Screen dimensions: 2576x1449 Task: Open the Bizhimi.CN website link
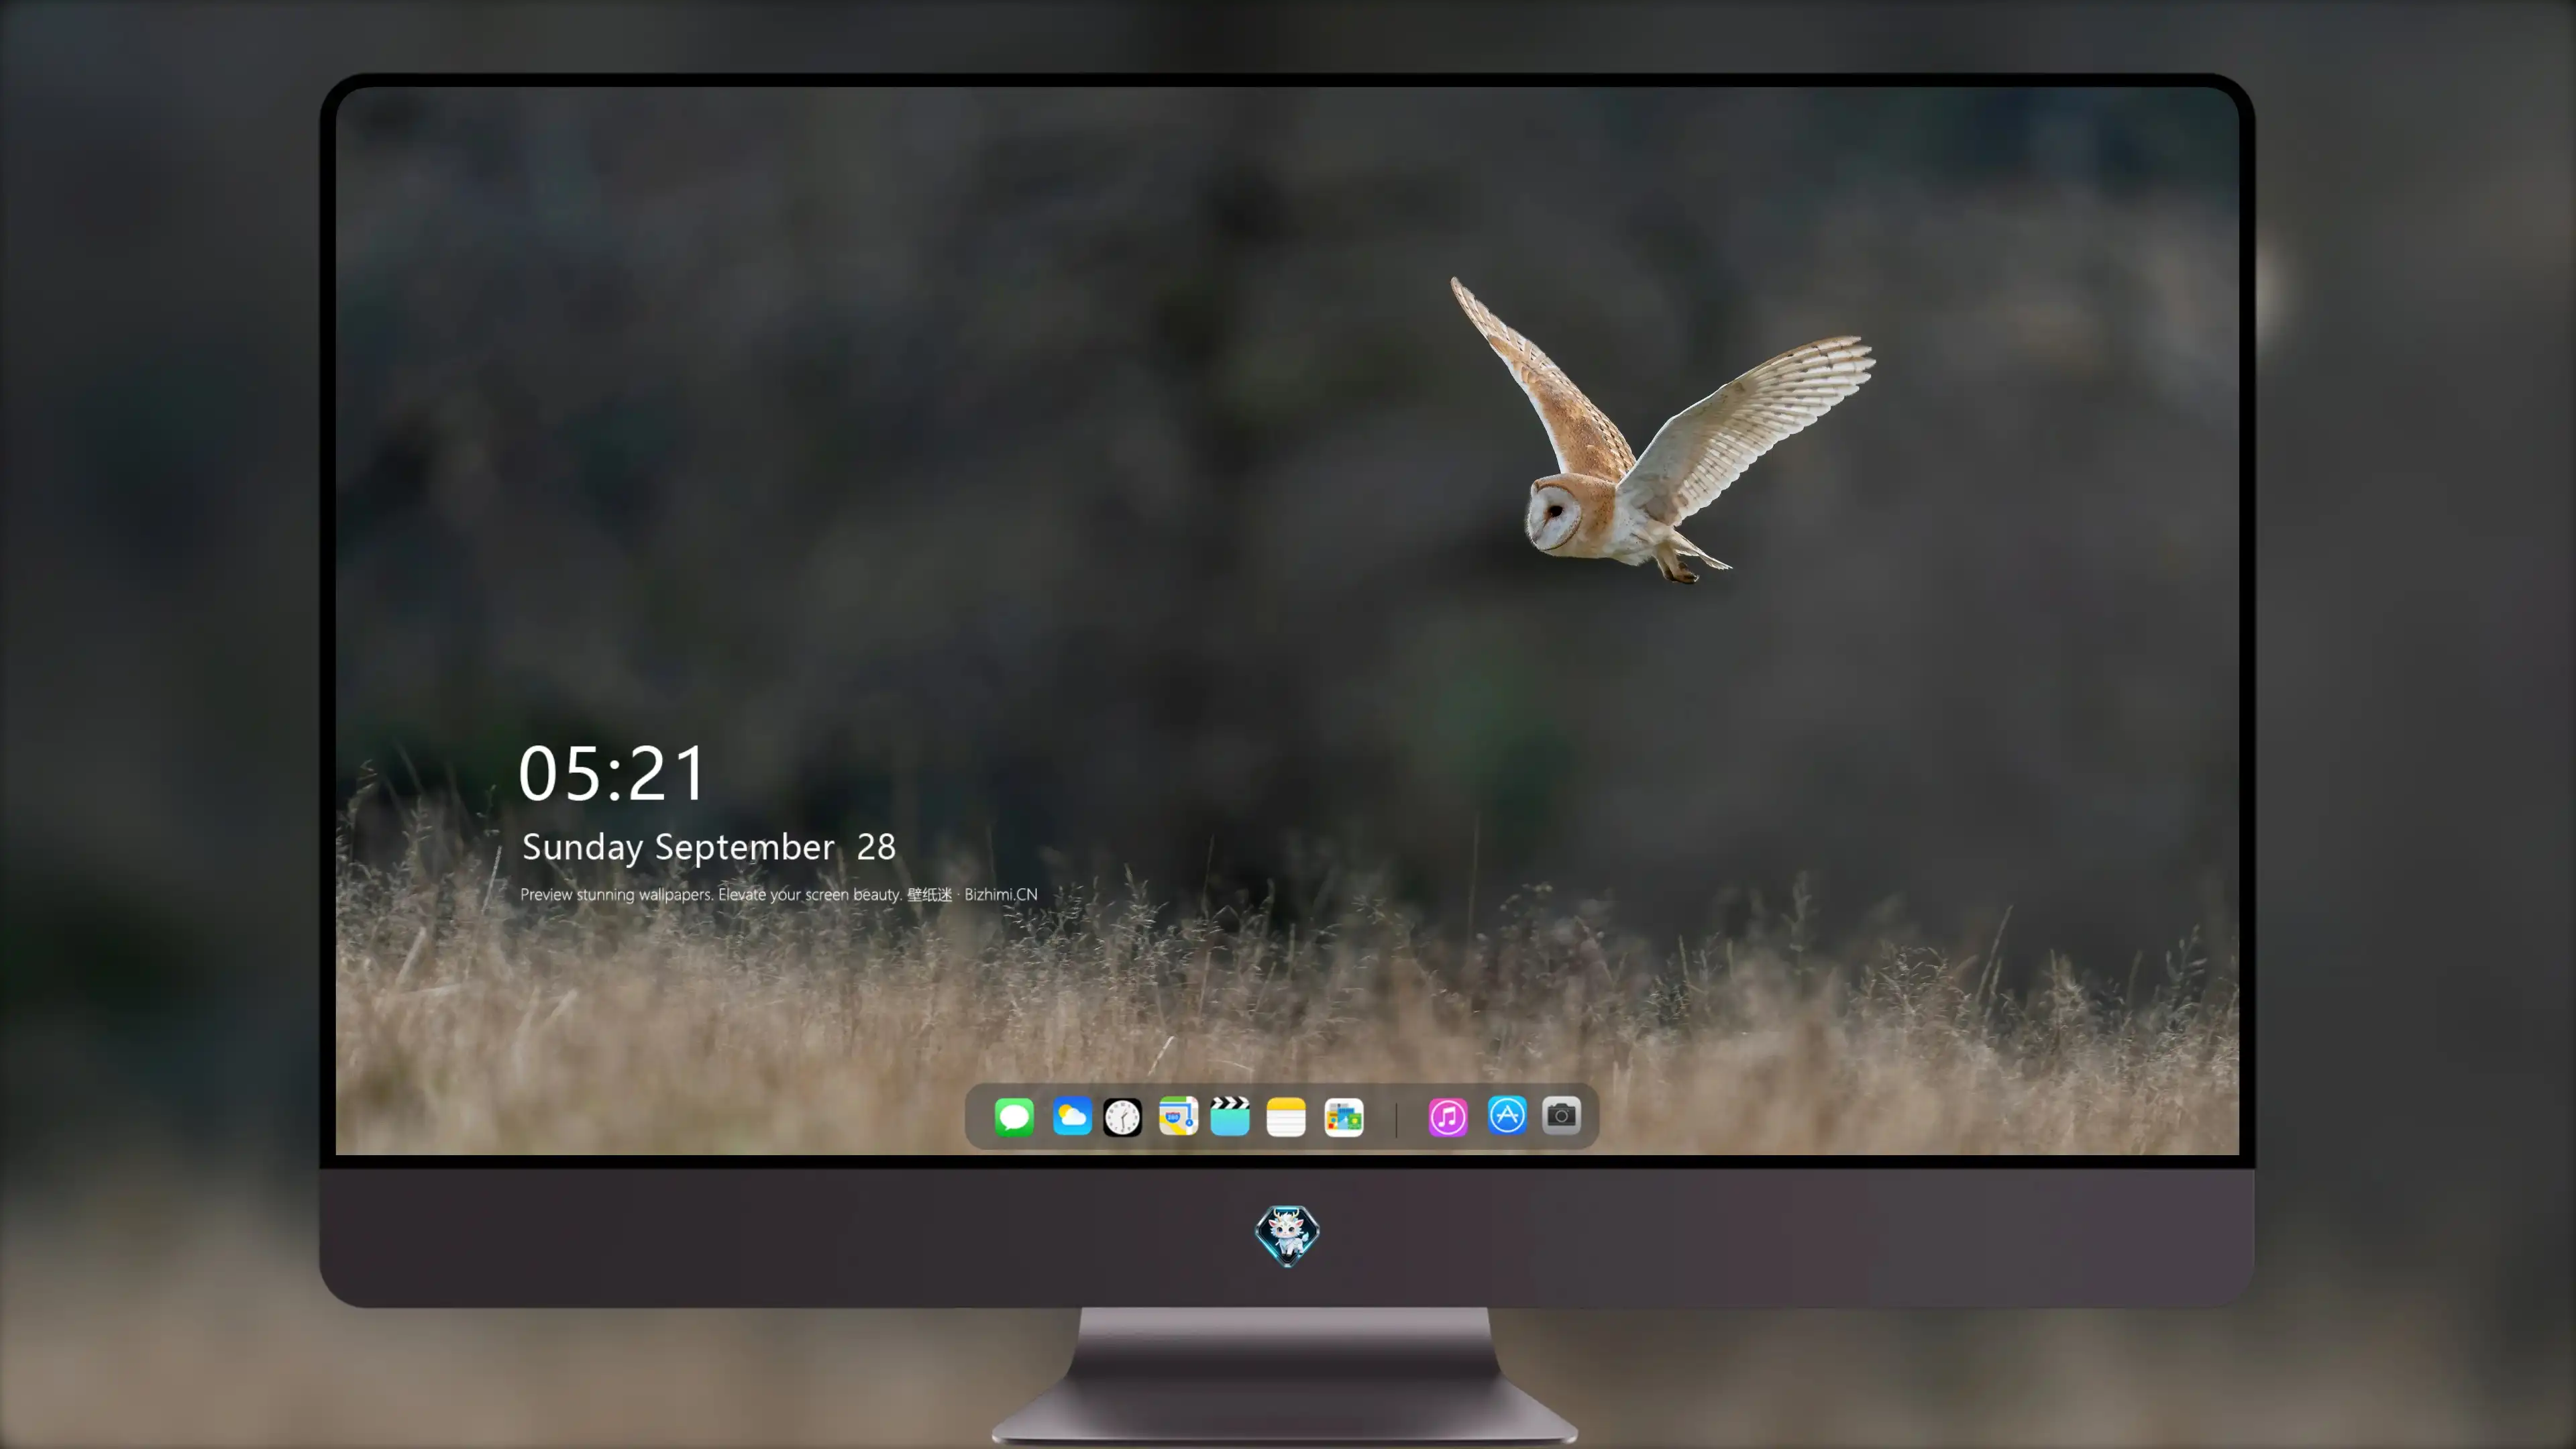tap(1001, 894)
